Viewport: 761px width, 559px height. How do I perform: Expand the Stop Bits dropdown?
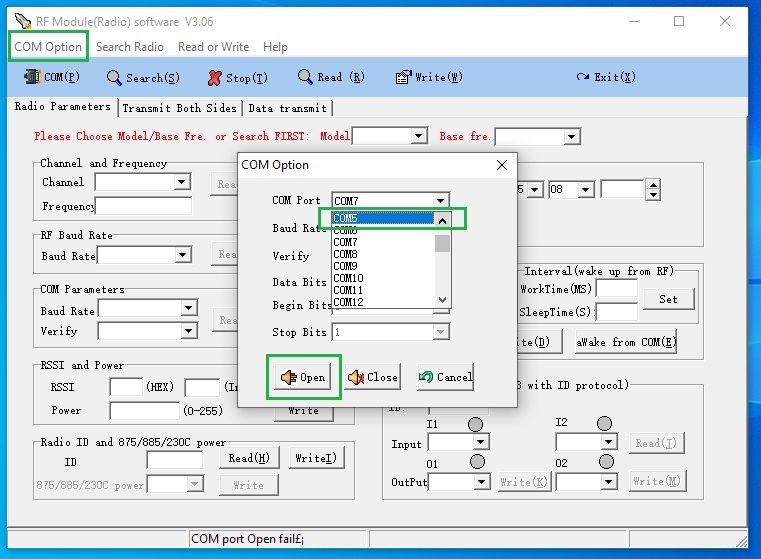pyautogui.click(x=440, y=332)
